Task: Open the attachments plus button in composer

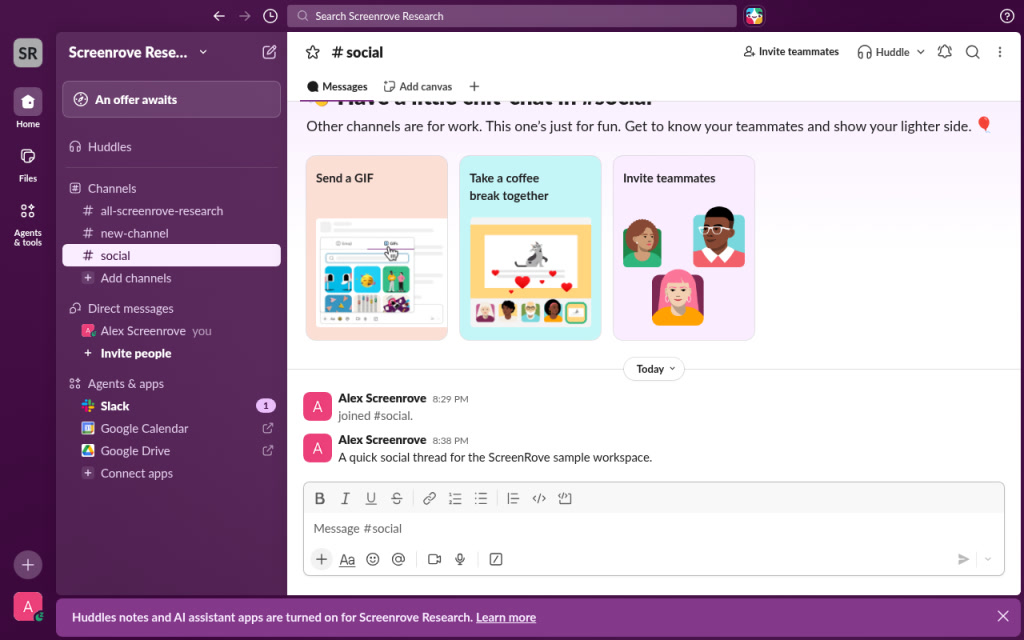Action: 321,560
